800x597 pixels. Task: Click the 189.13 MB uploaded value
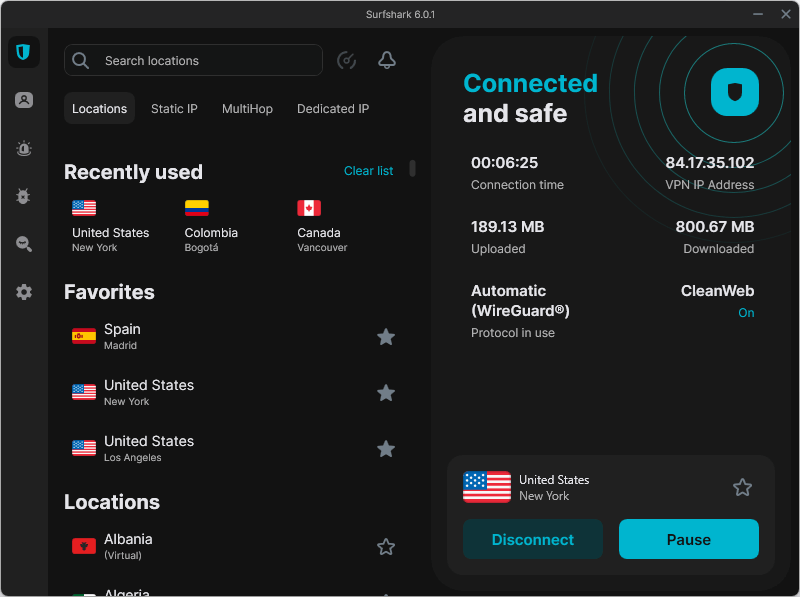click(507, 227)
